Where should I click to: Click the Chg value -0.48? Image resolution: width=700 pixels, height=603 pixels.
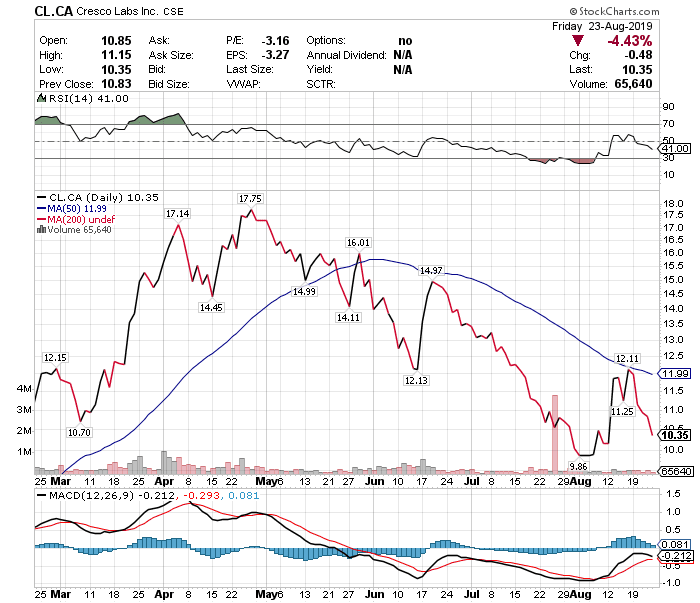coord(638,55)
